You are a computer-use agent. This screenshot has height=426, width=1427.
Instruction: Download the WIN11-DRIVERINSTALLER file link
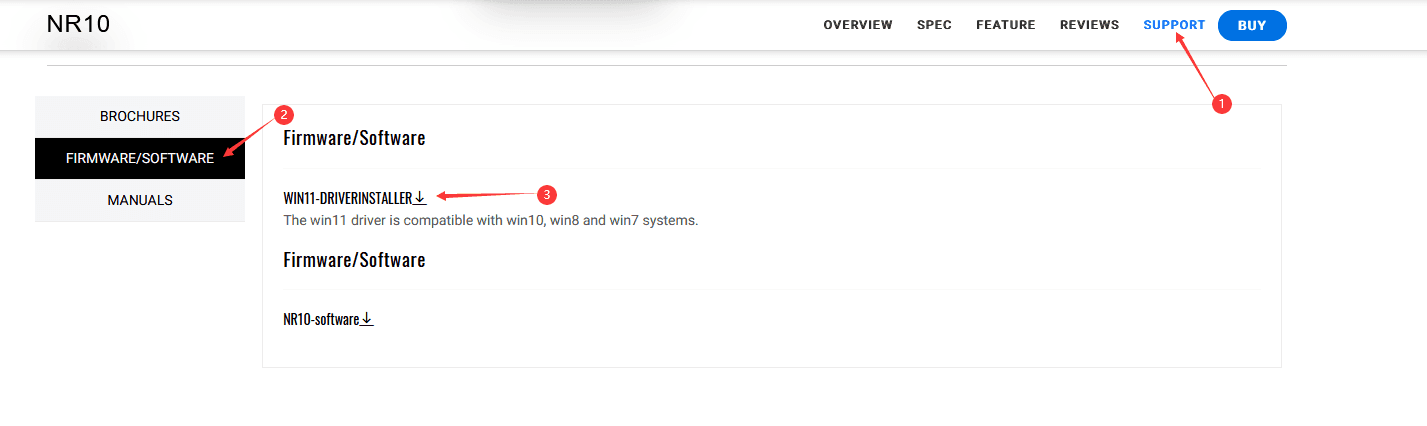pos(347,198)
